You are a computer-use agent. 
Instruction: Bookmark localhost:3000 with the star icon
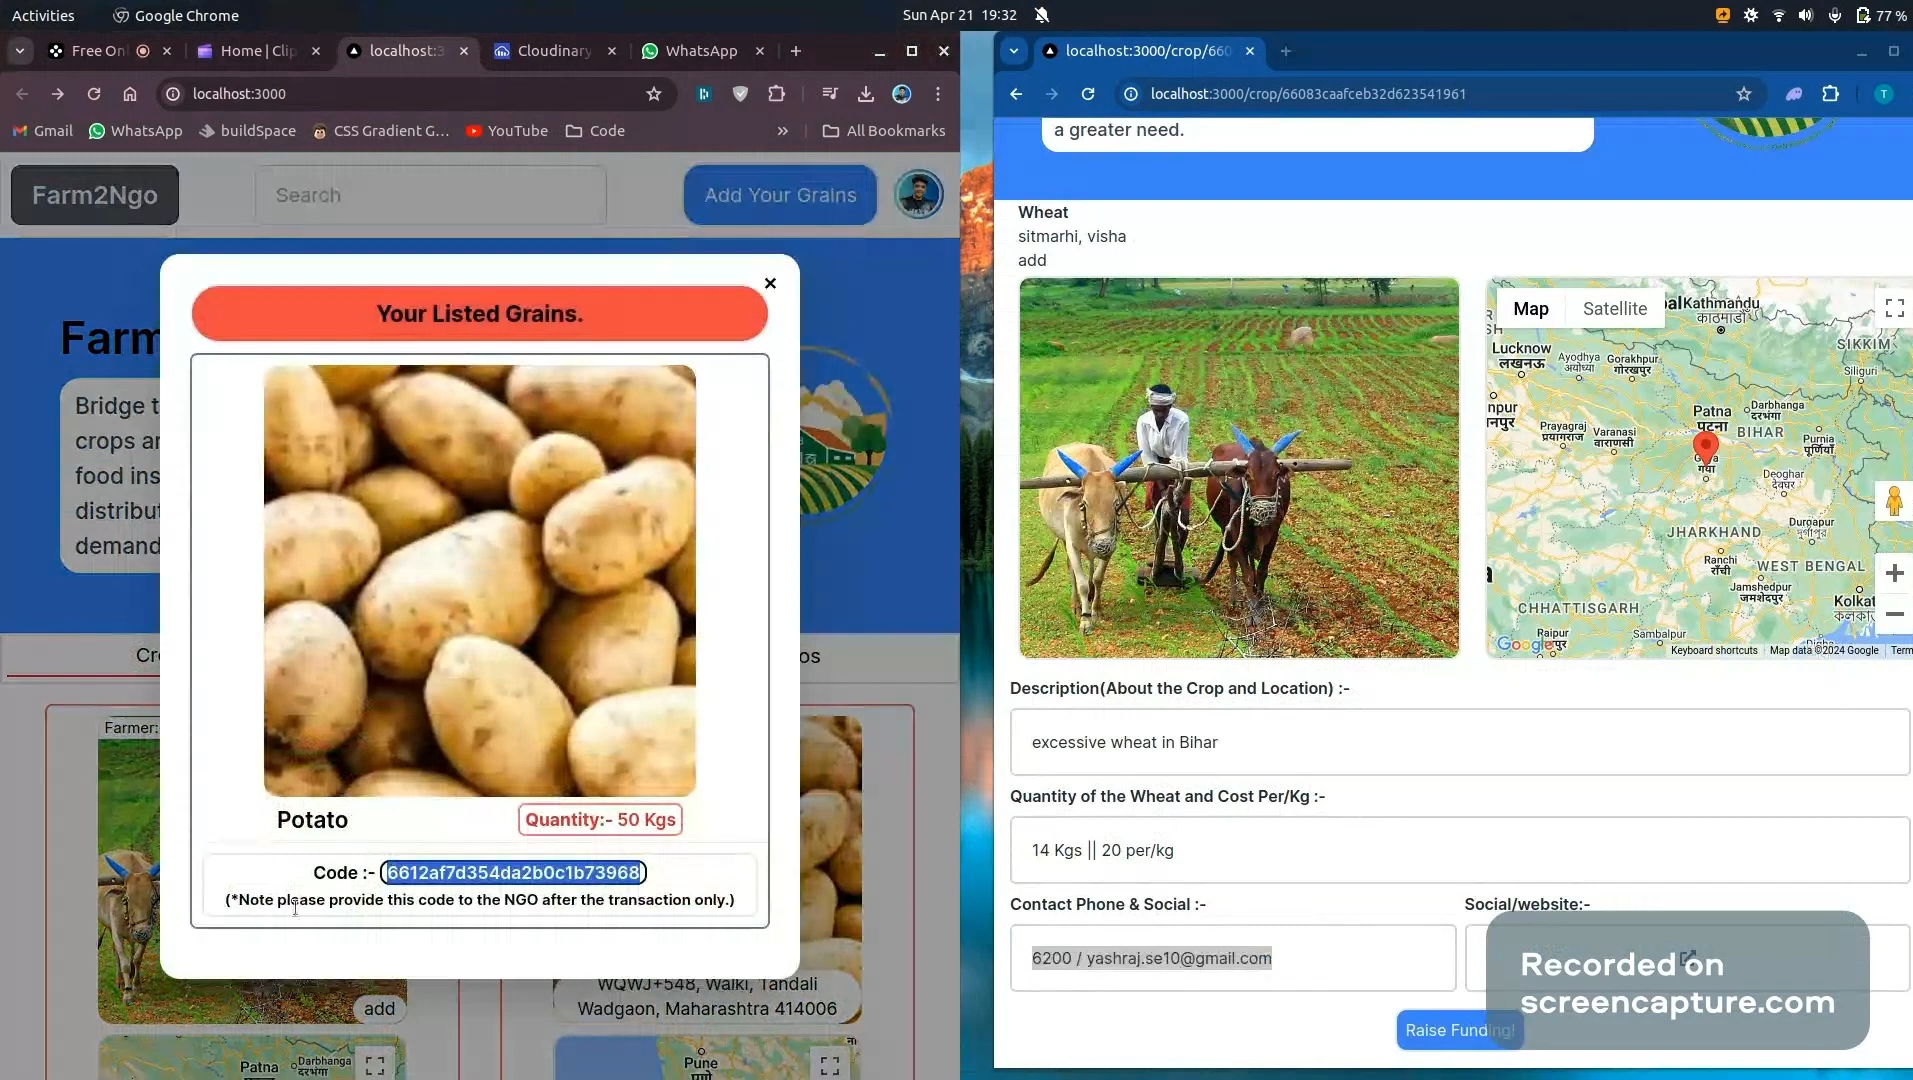[x=654, y=94]
